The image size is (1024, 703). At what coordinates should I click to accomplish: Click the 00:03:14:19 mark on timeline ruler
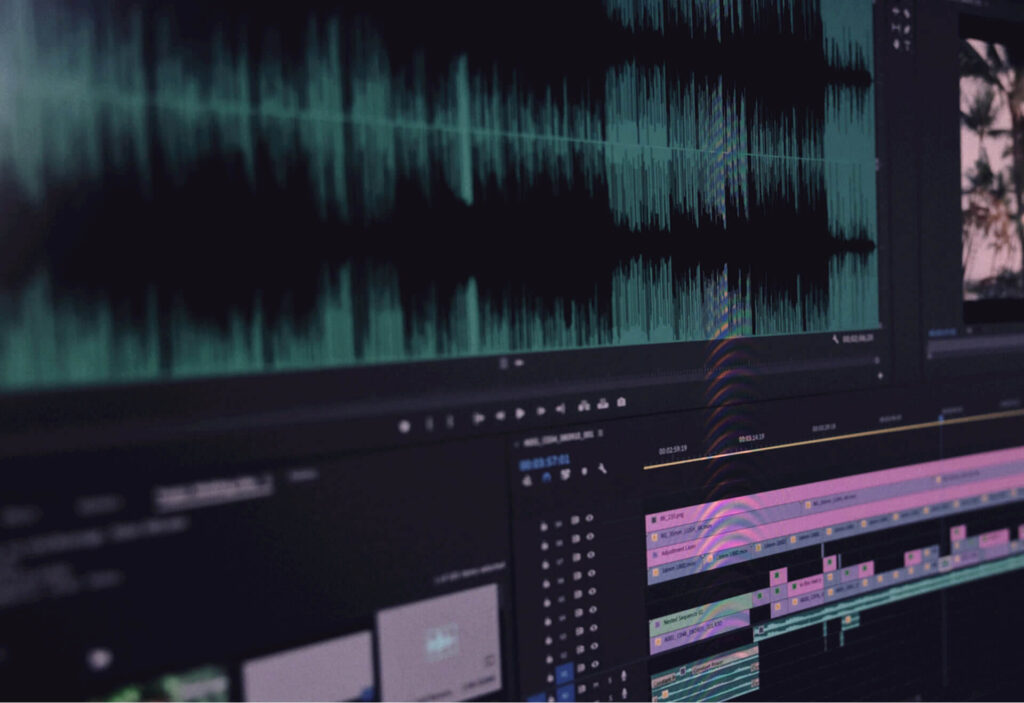click(752, 437)
